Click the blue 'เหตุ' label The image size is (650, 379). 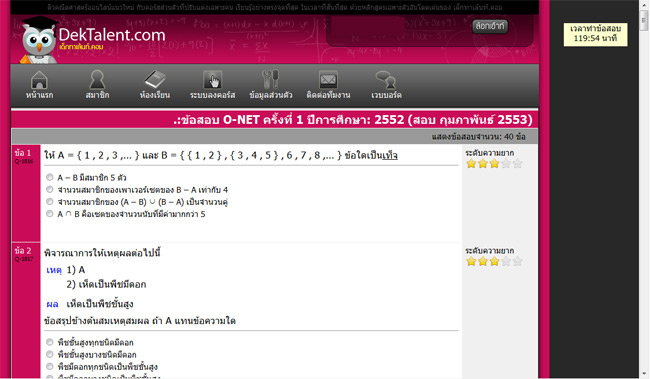54,270
